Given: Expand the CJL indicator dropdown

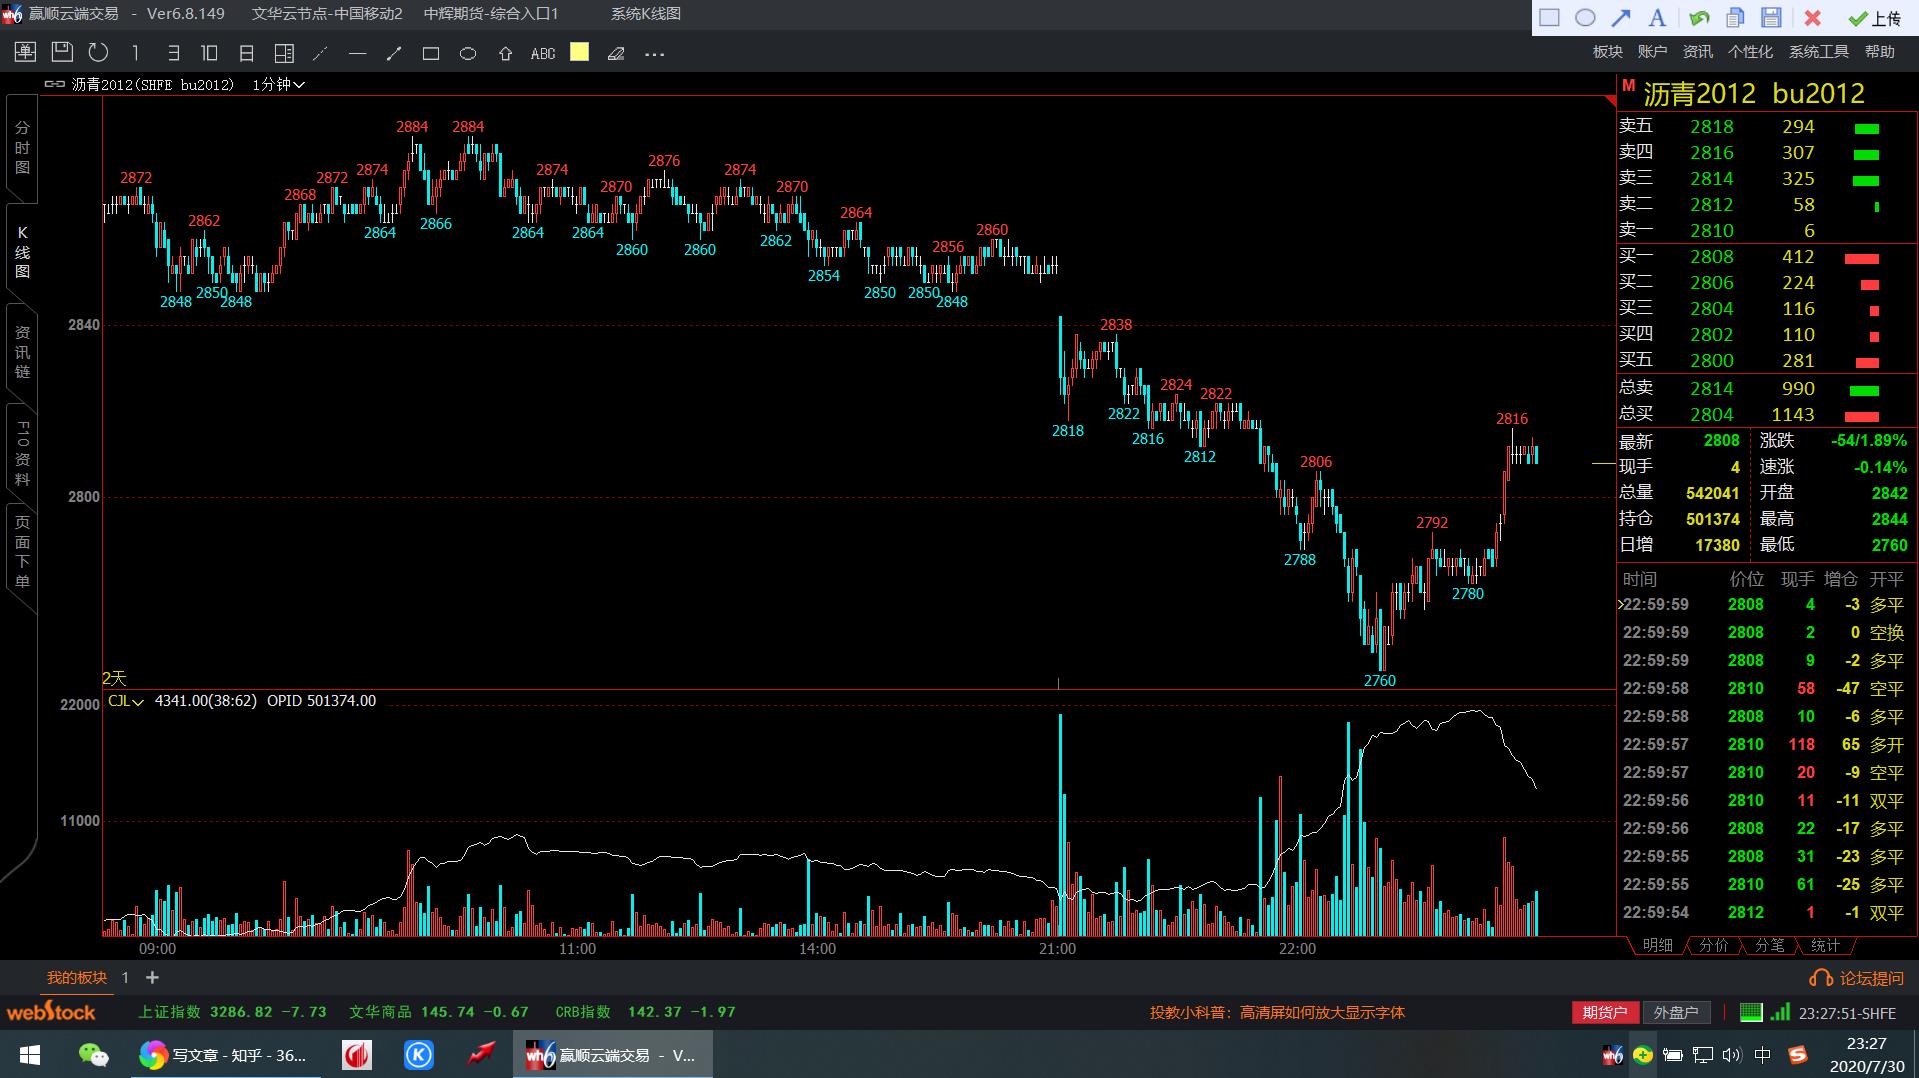Looking at the screenshot, I should click(126, 701).
